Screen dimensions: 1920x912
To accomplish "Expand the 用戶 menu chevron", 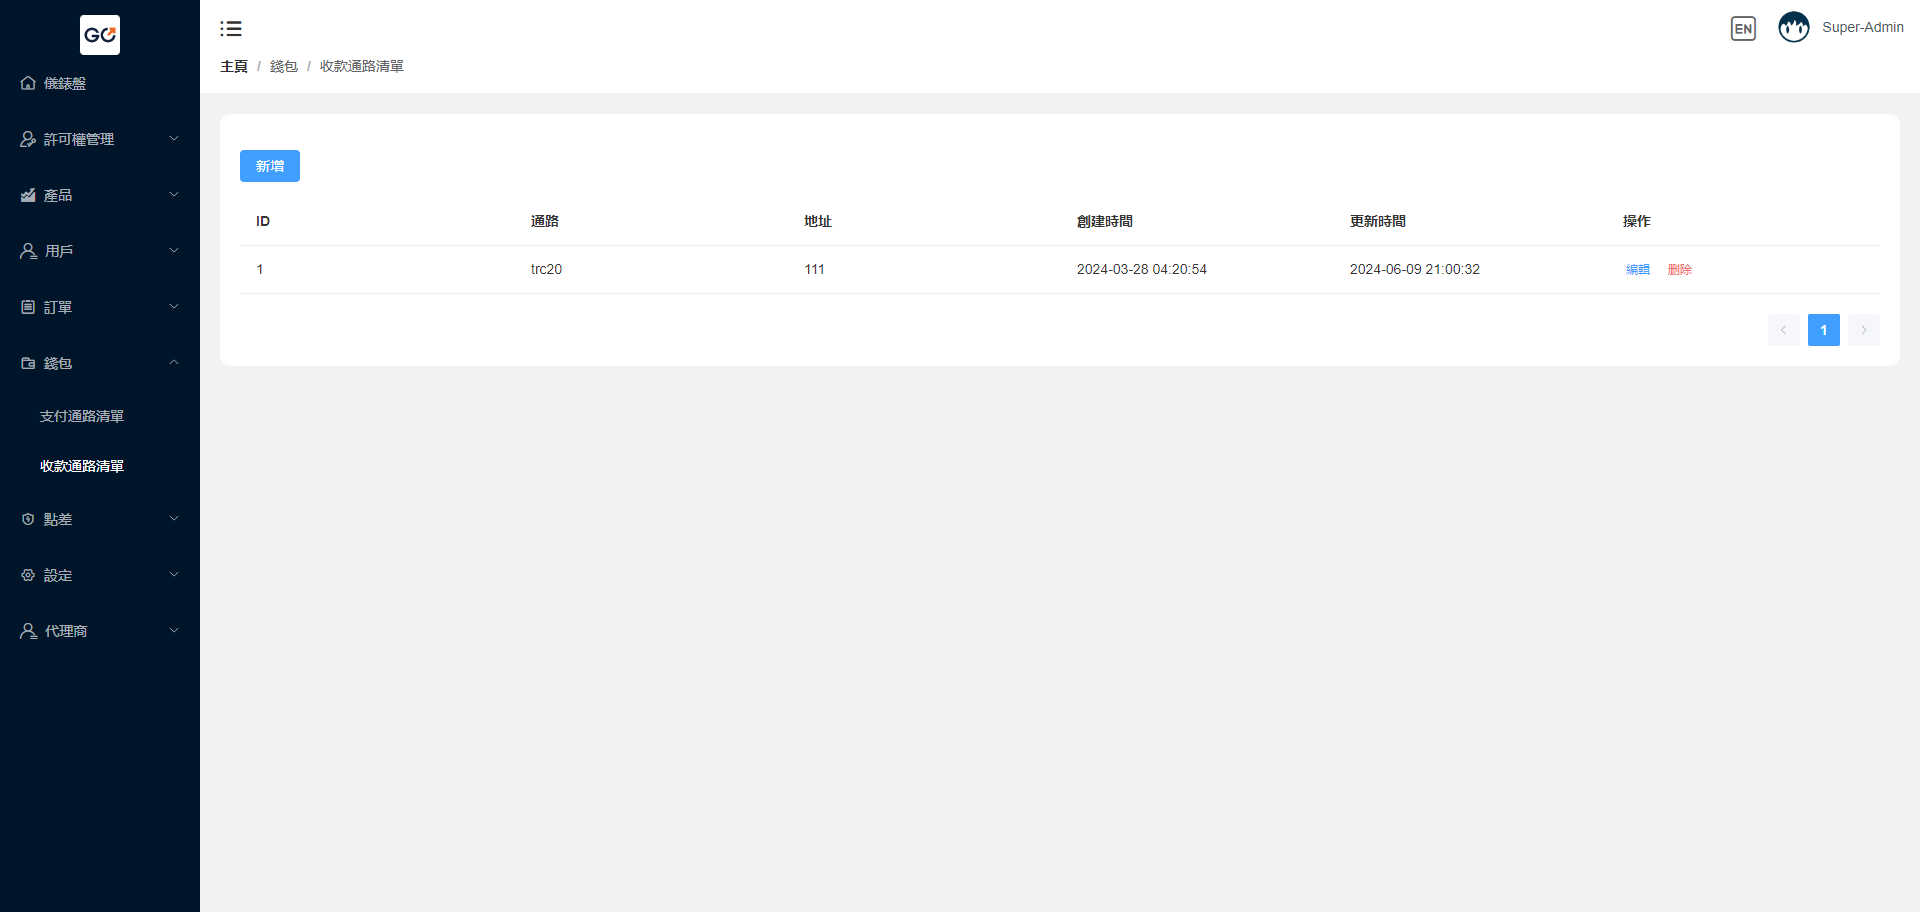I will [174, 251].
